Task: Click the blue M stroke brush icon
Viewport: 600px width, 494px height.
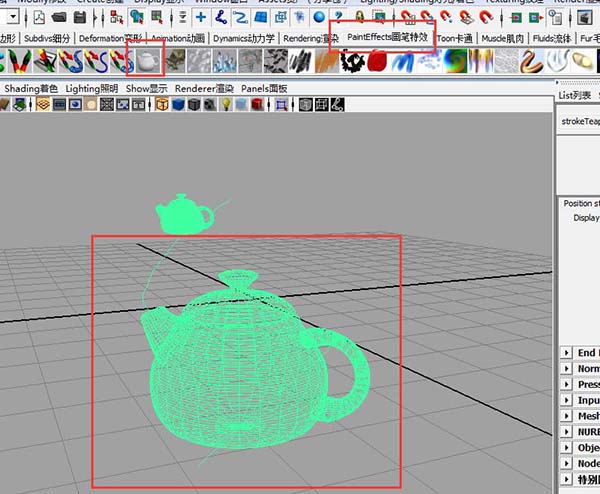Action: tap(403, 61)
